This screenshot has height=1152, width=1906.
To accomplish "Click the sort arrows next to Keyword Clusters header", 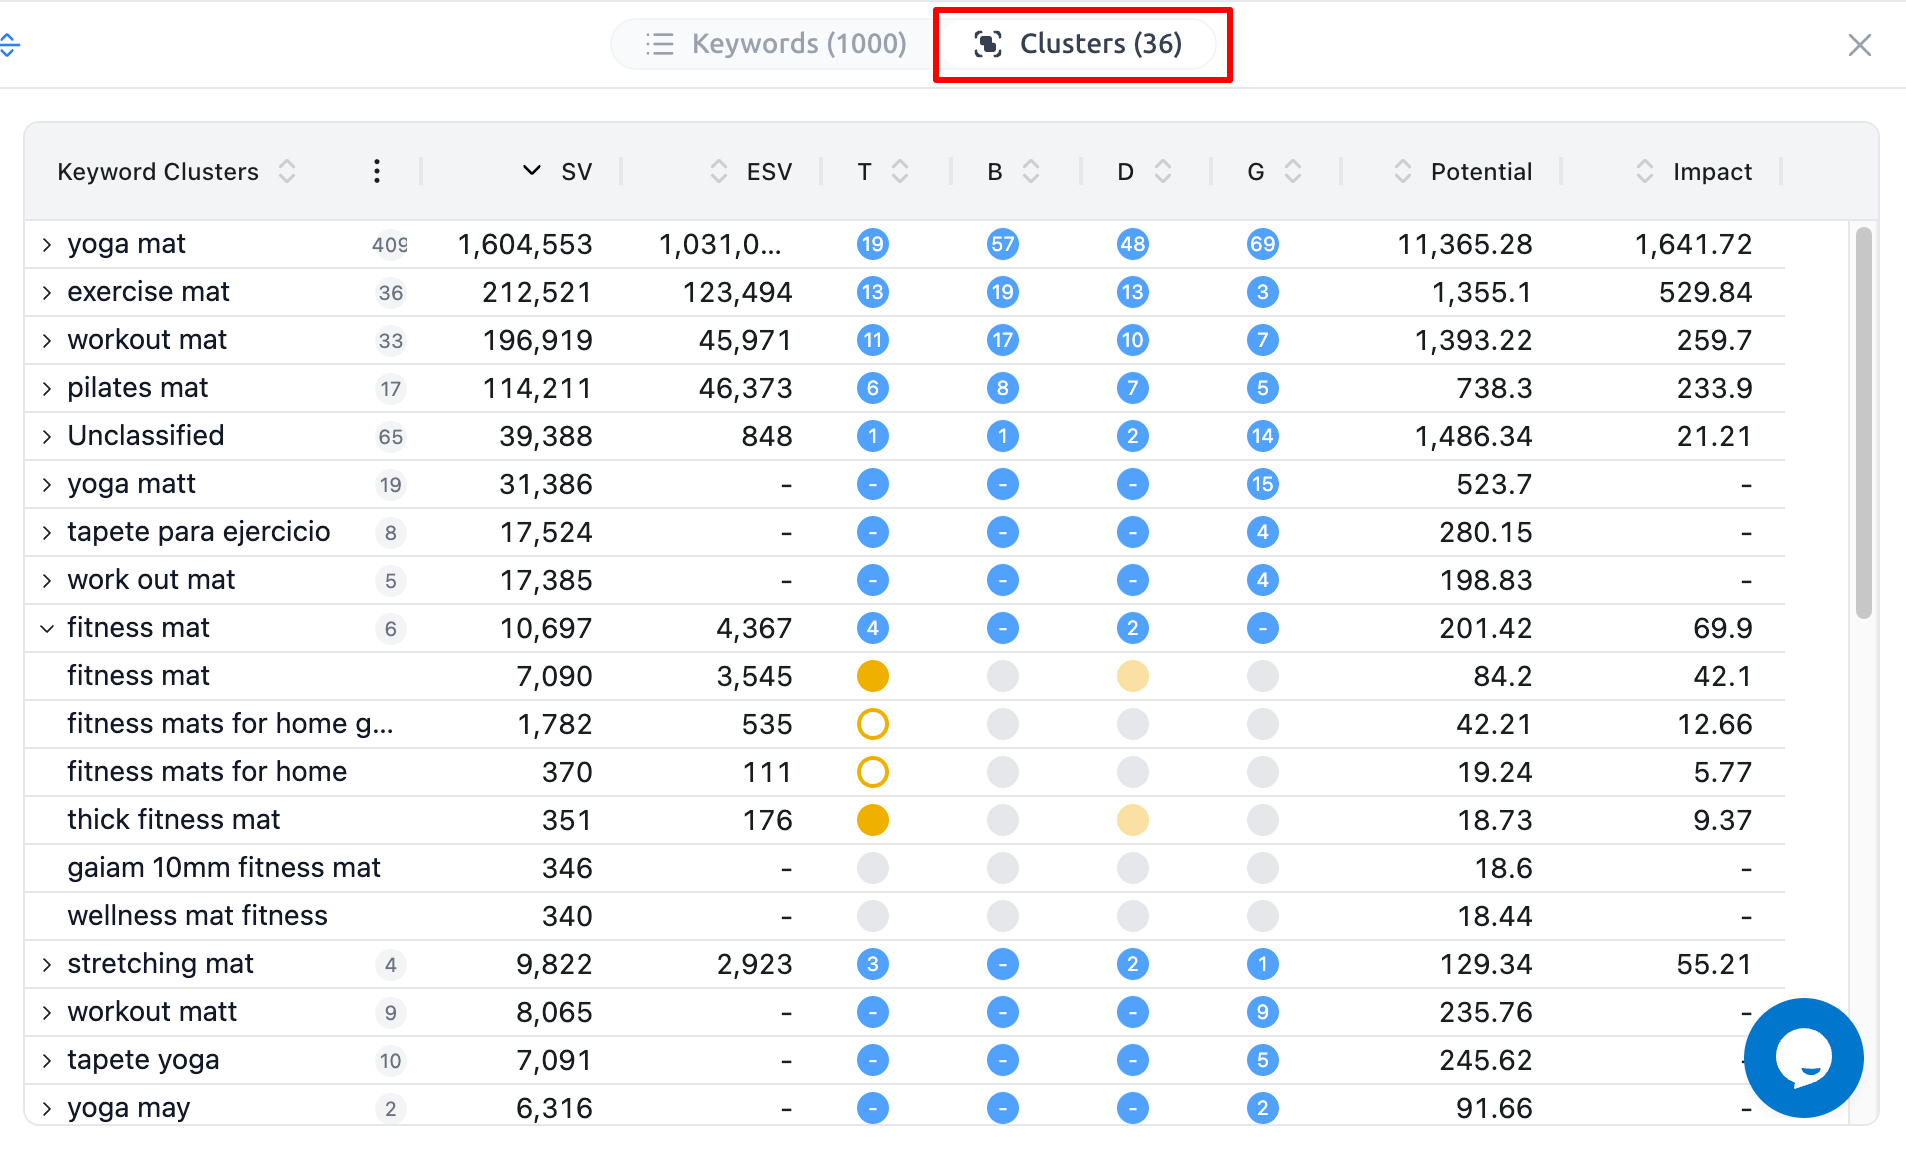I will click(287, 171).
